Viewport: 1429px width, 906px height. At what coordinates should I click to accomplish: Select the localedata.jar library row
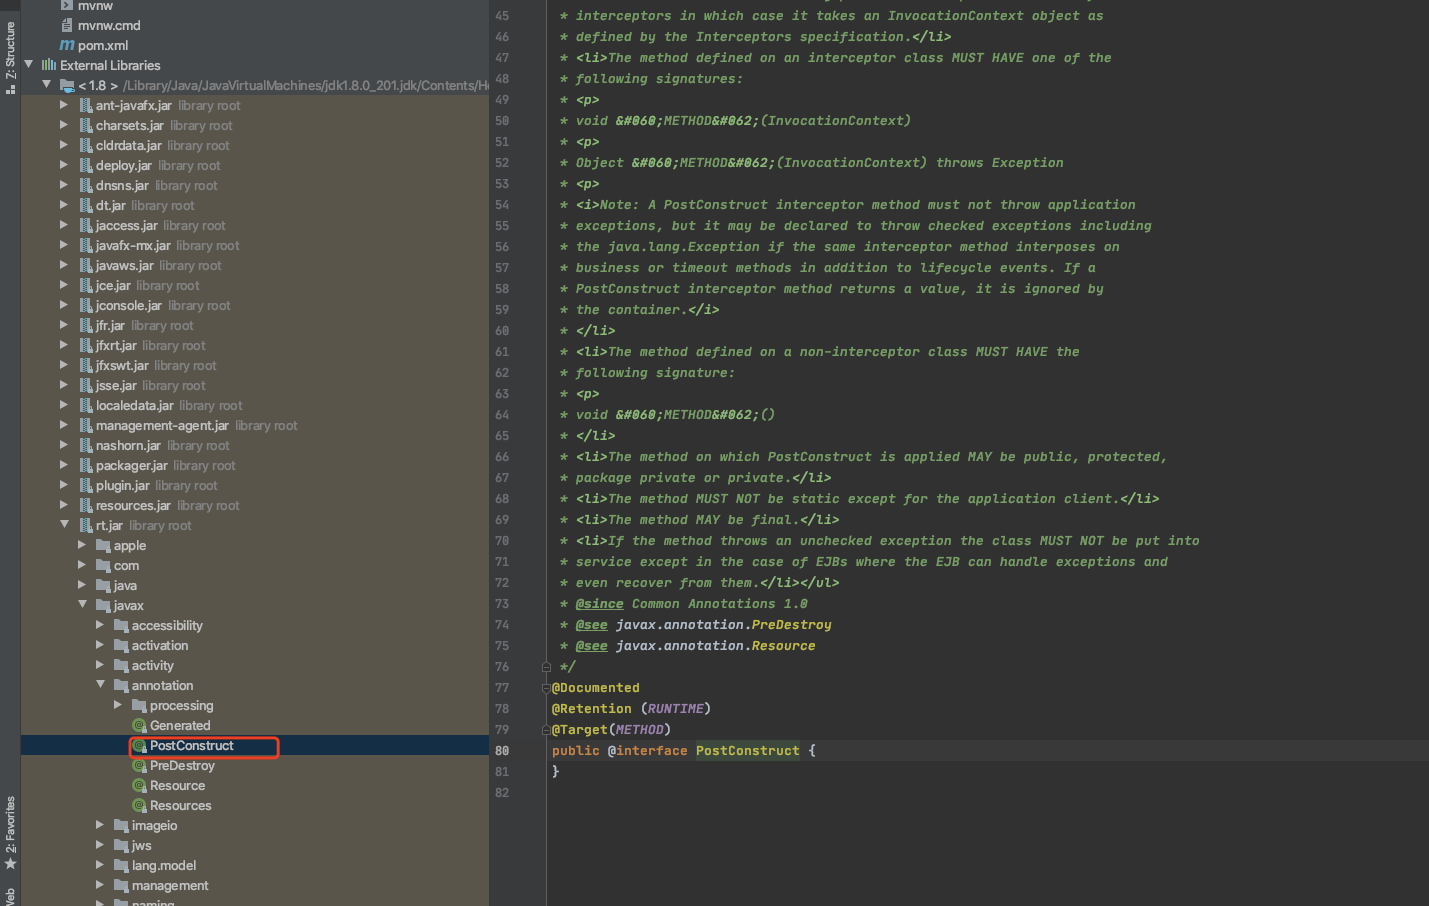[x=255, y=405]
